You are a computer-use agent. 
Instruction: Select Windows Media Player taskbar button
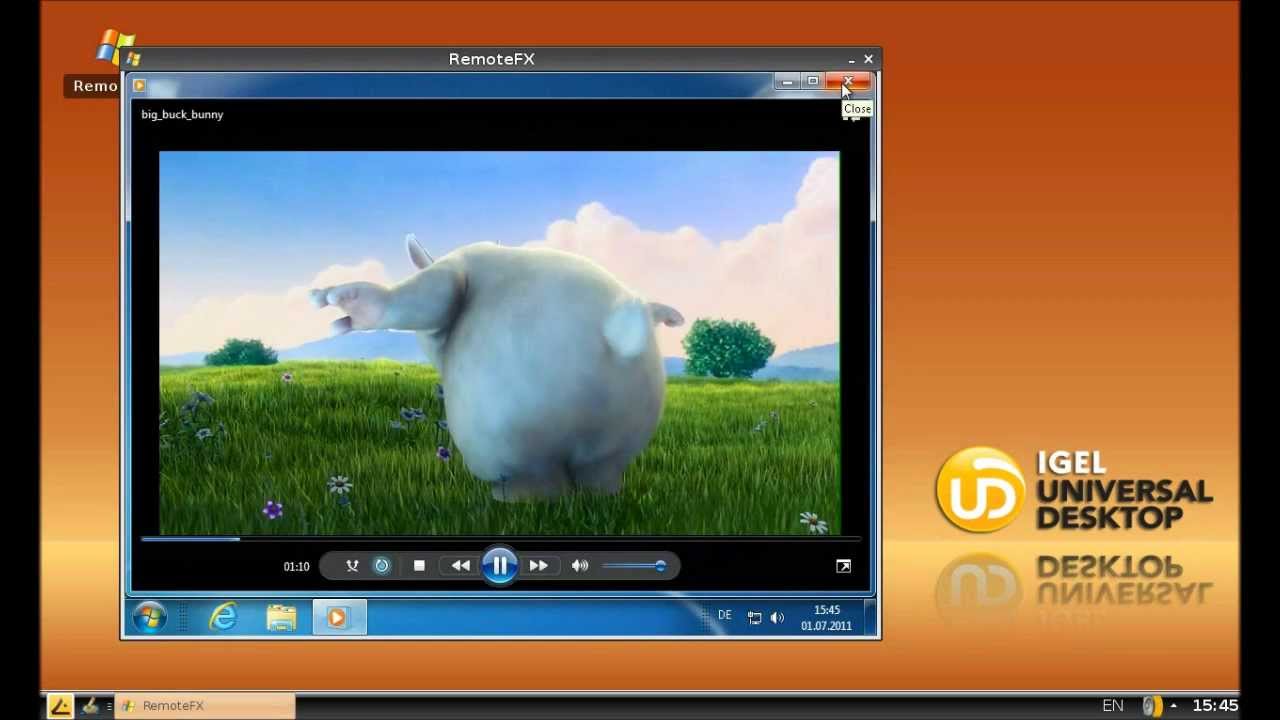coord(339,618)
